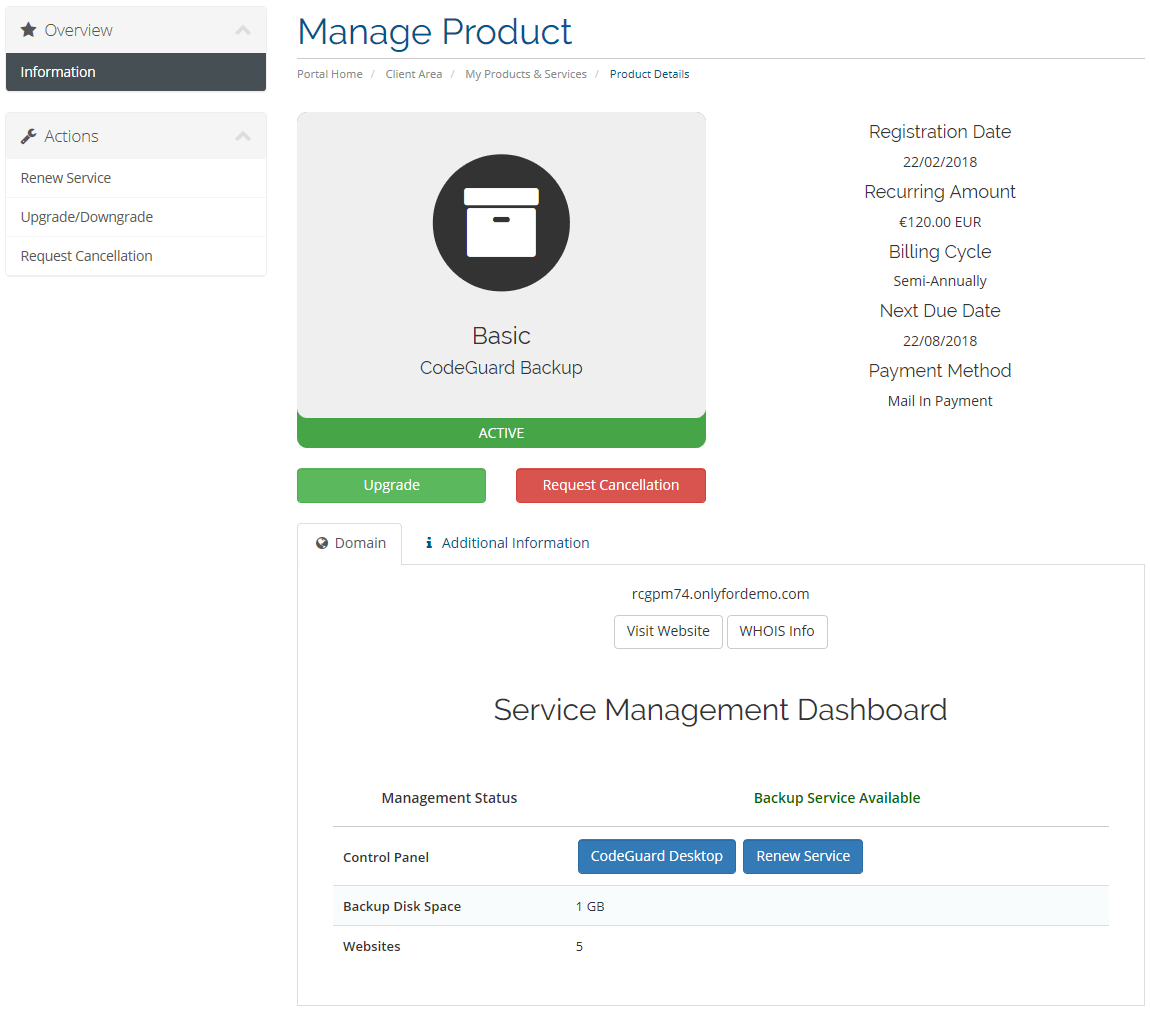Click the Visit Website button

tap(668, 631)
